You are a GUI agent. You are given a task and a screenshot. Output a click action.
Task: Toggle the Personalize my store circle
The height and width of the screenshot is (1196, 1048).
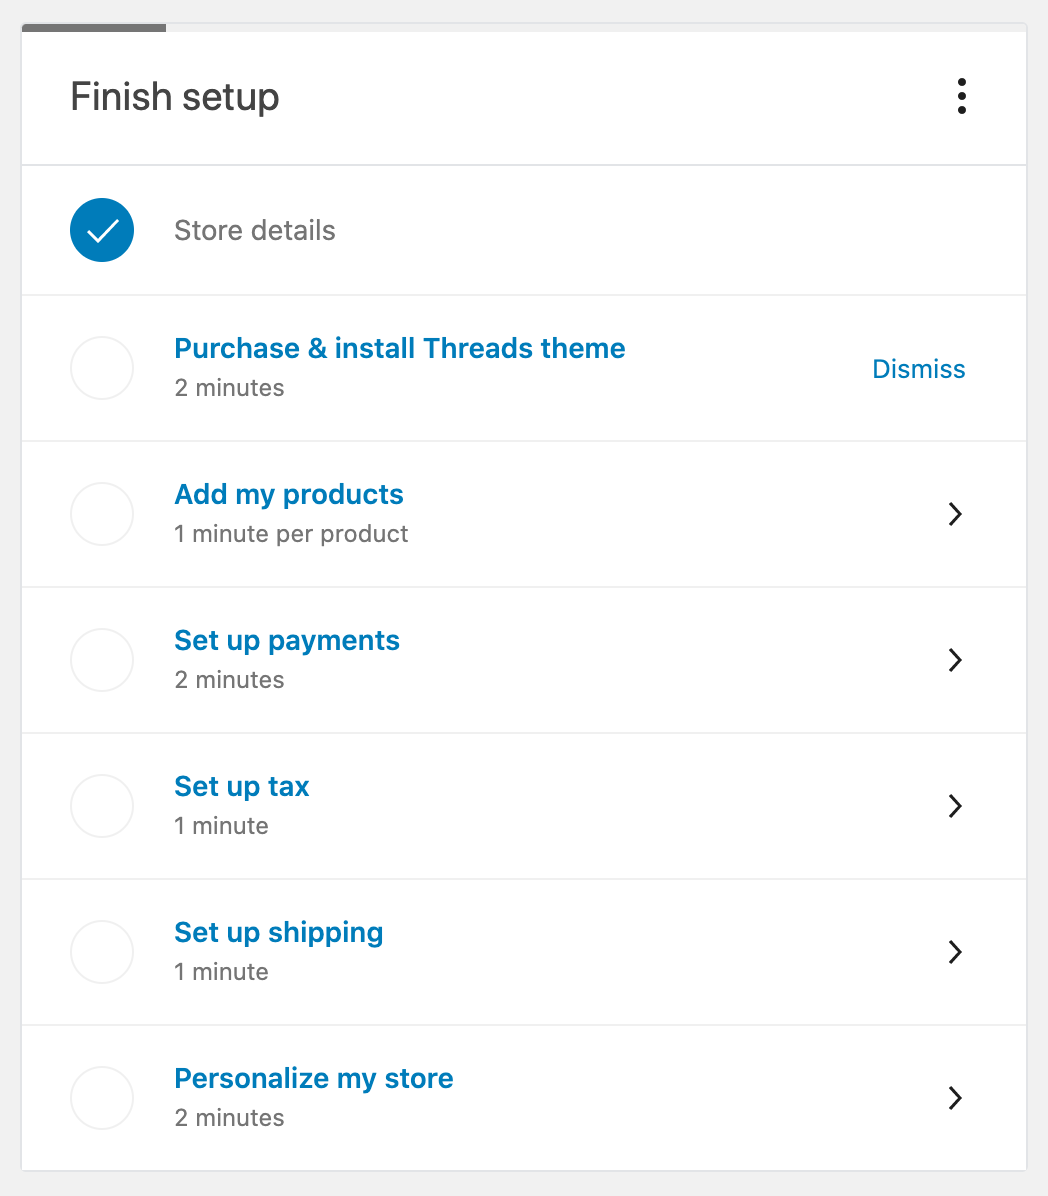(x=102, y=1098)
